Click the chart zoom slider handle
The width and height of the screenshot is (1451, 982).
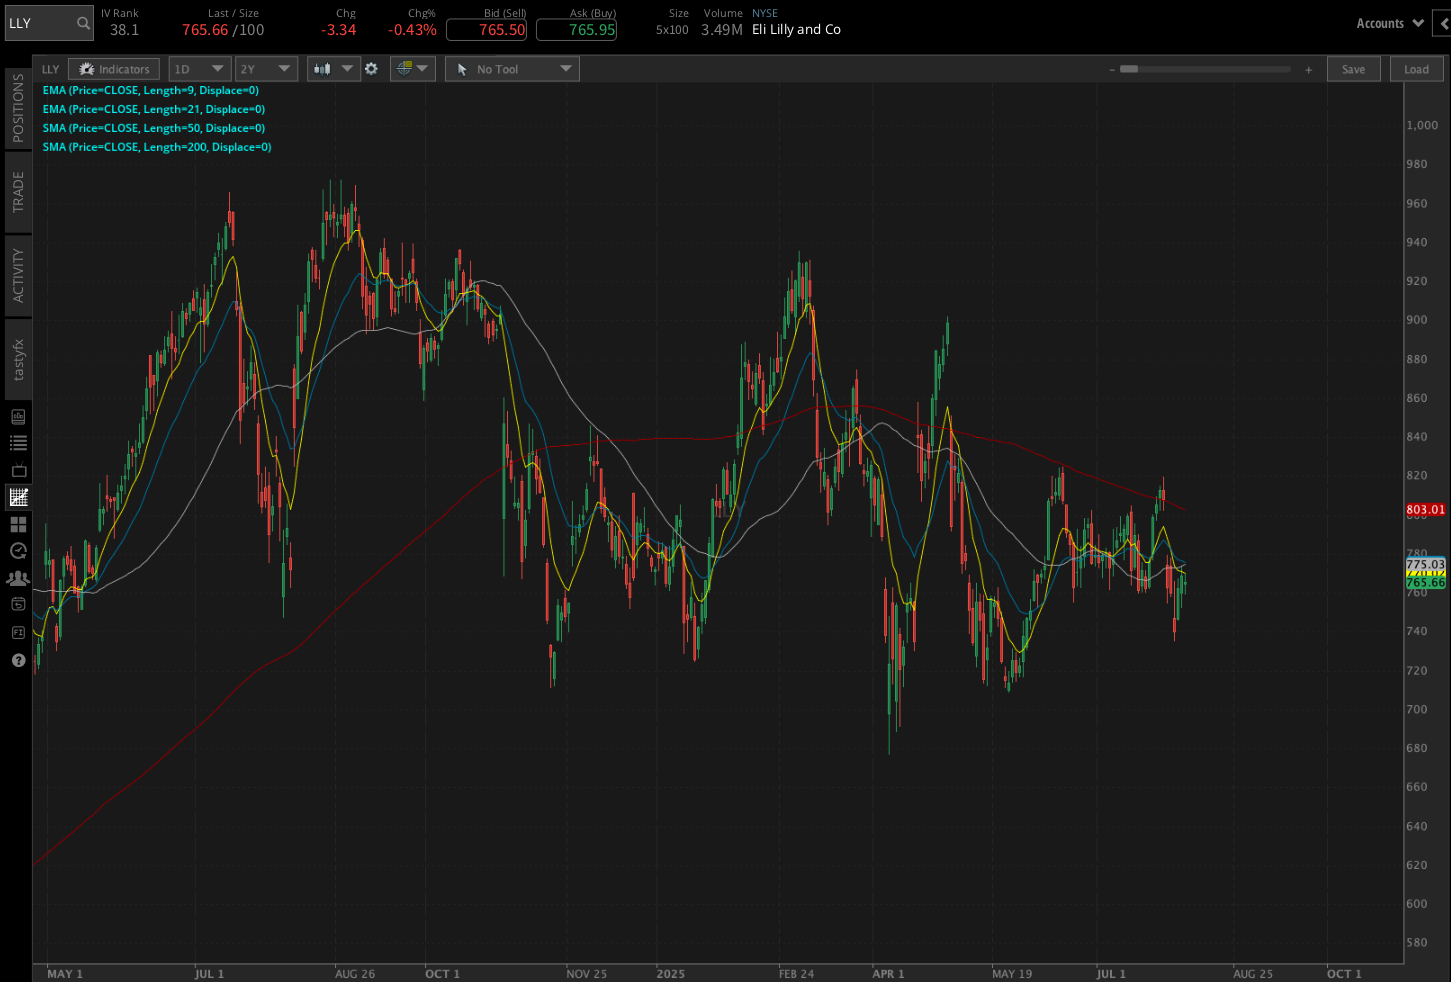click(1129, 69)
